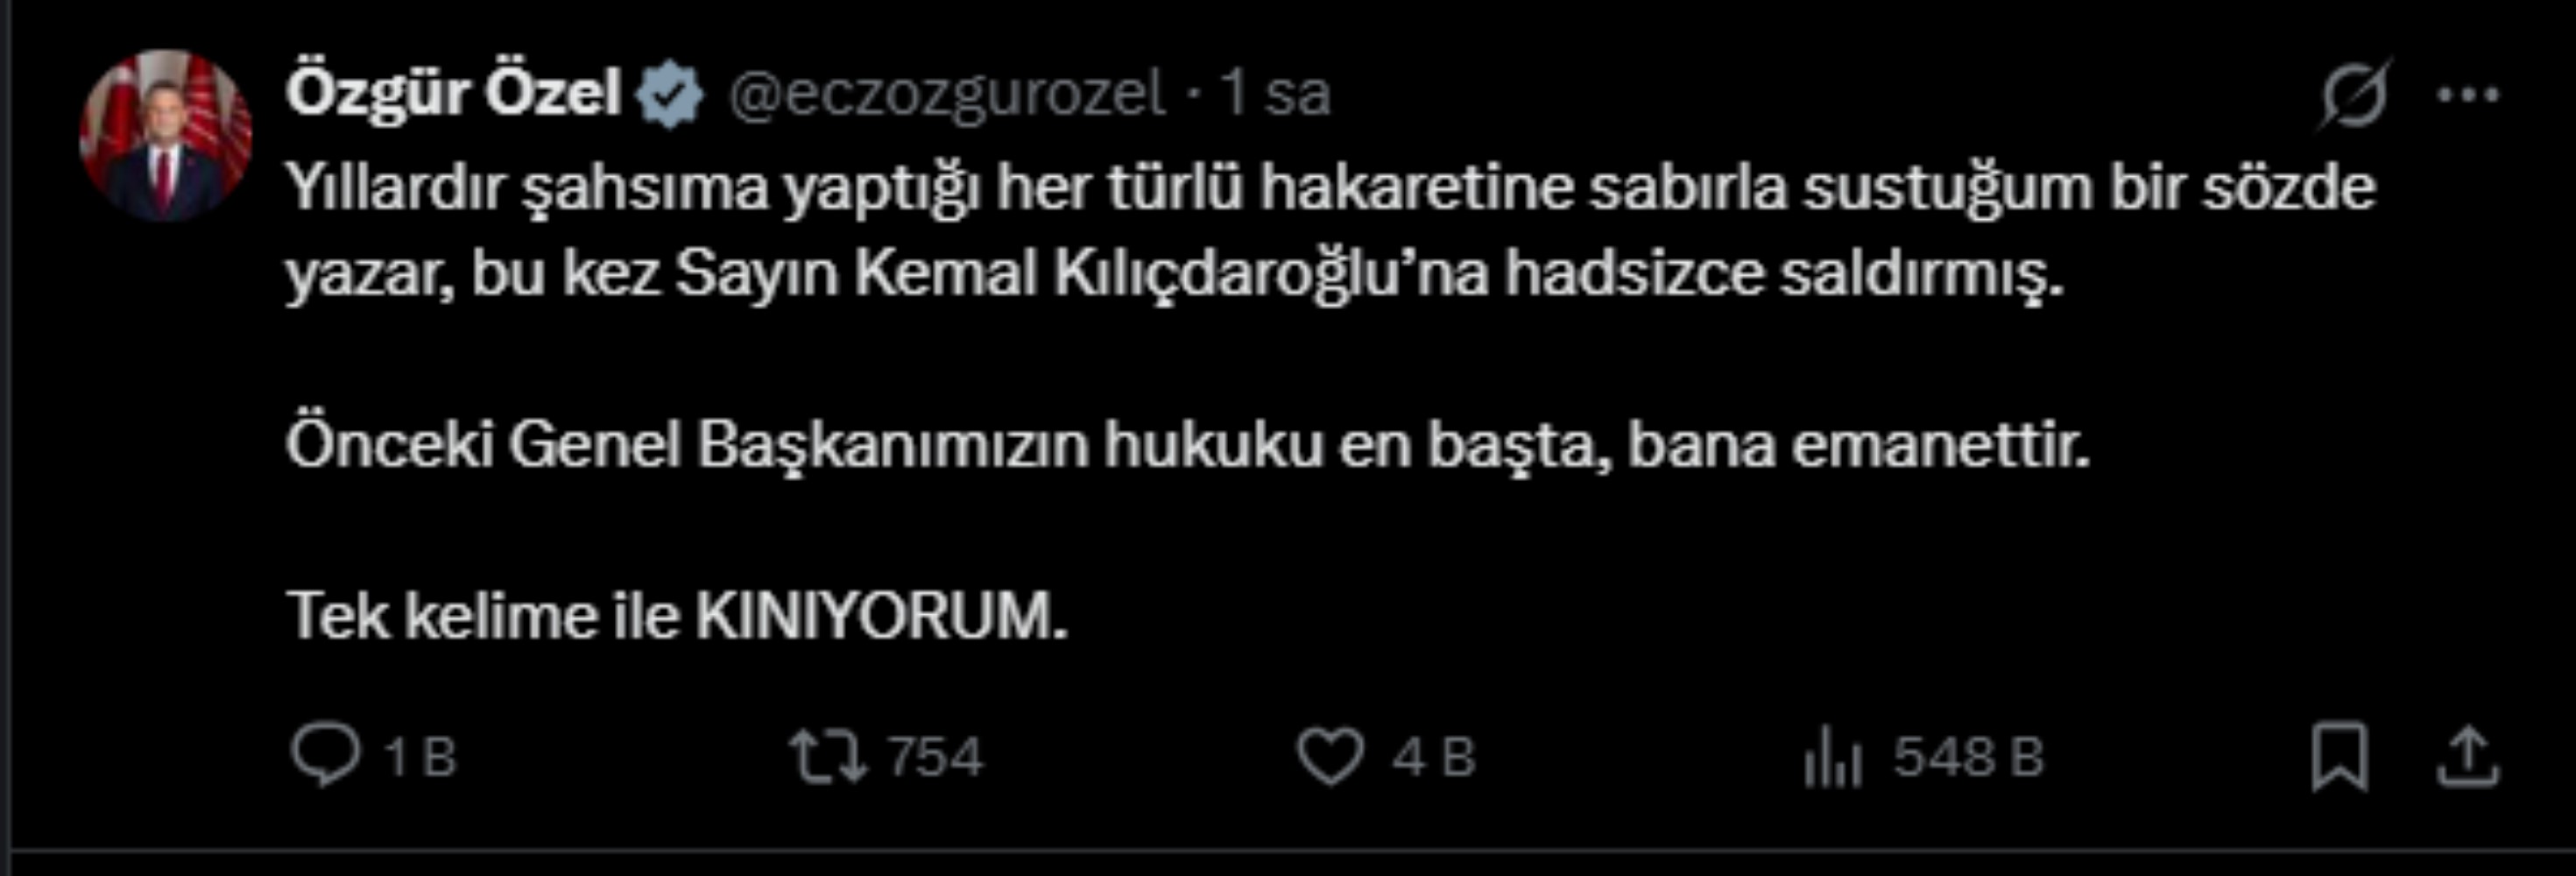Viewport: 2576px width, 876px height.
Task: Click the paragraph starting 'Yıllardır şahsıma'
Action: [x=1330, y=230]
